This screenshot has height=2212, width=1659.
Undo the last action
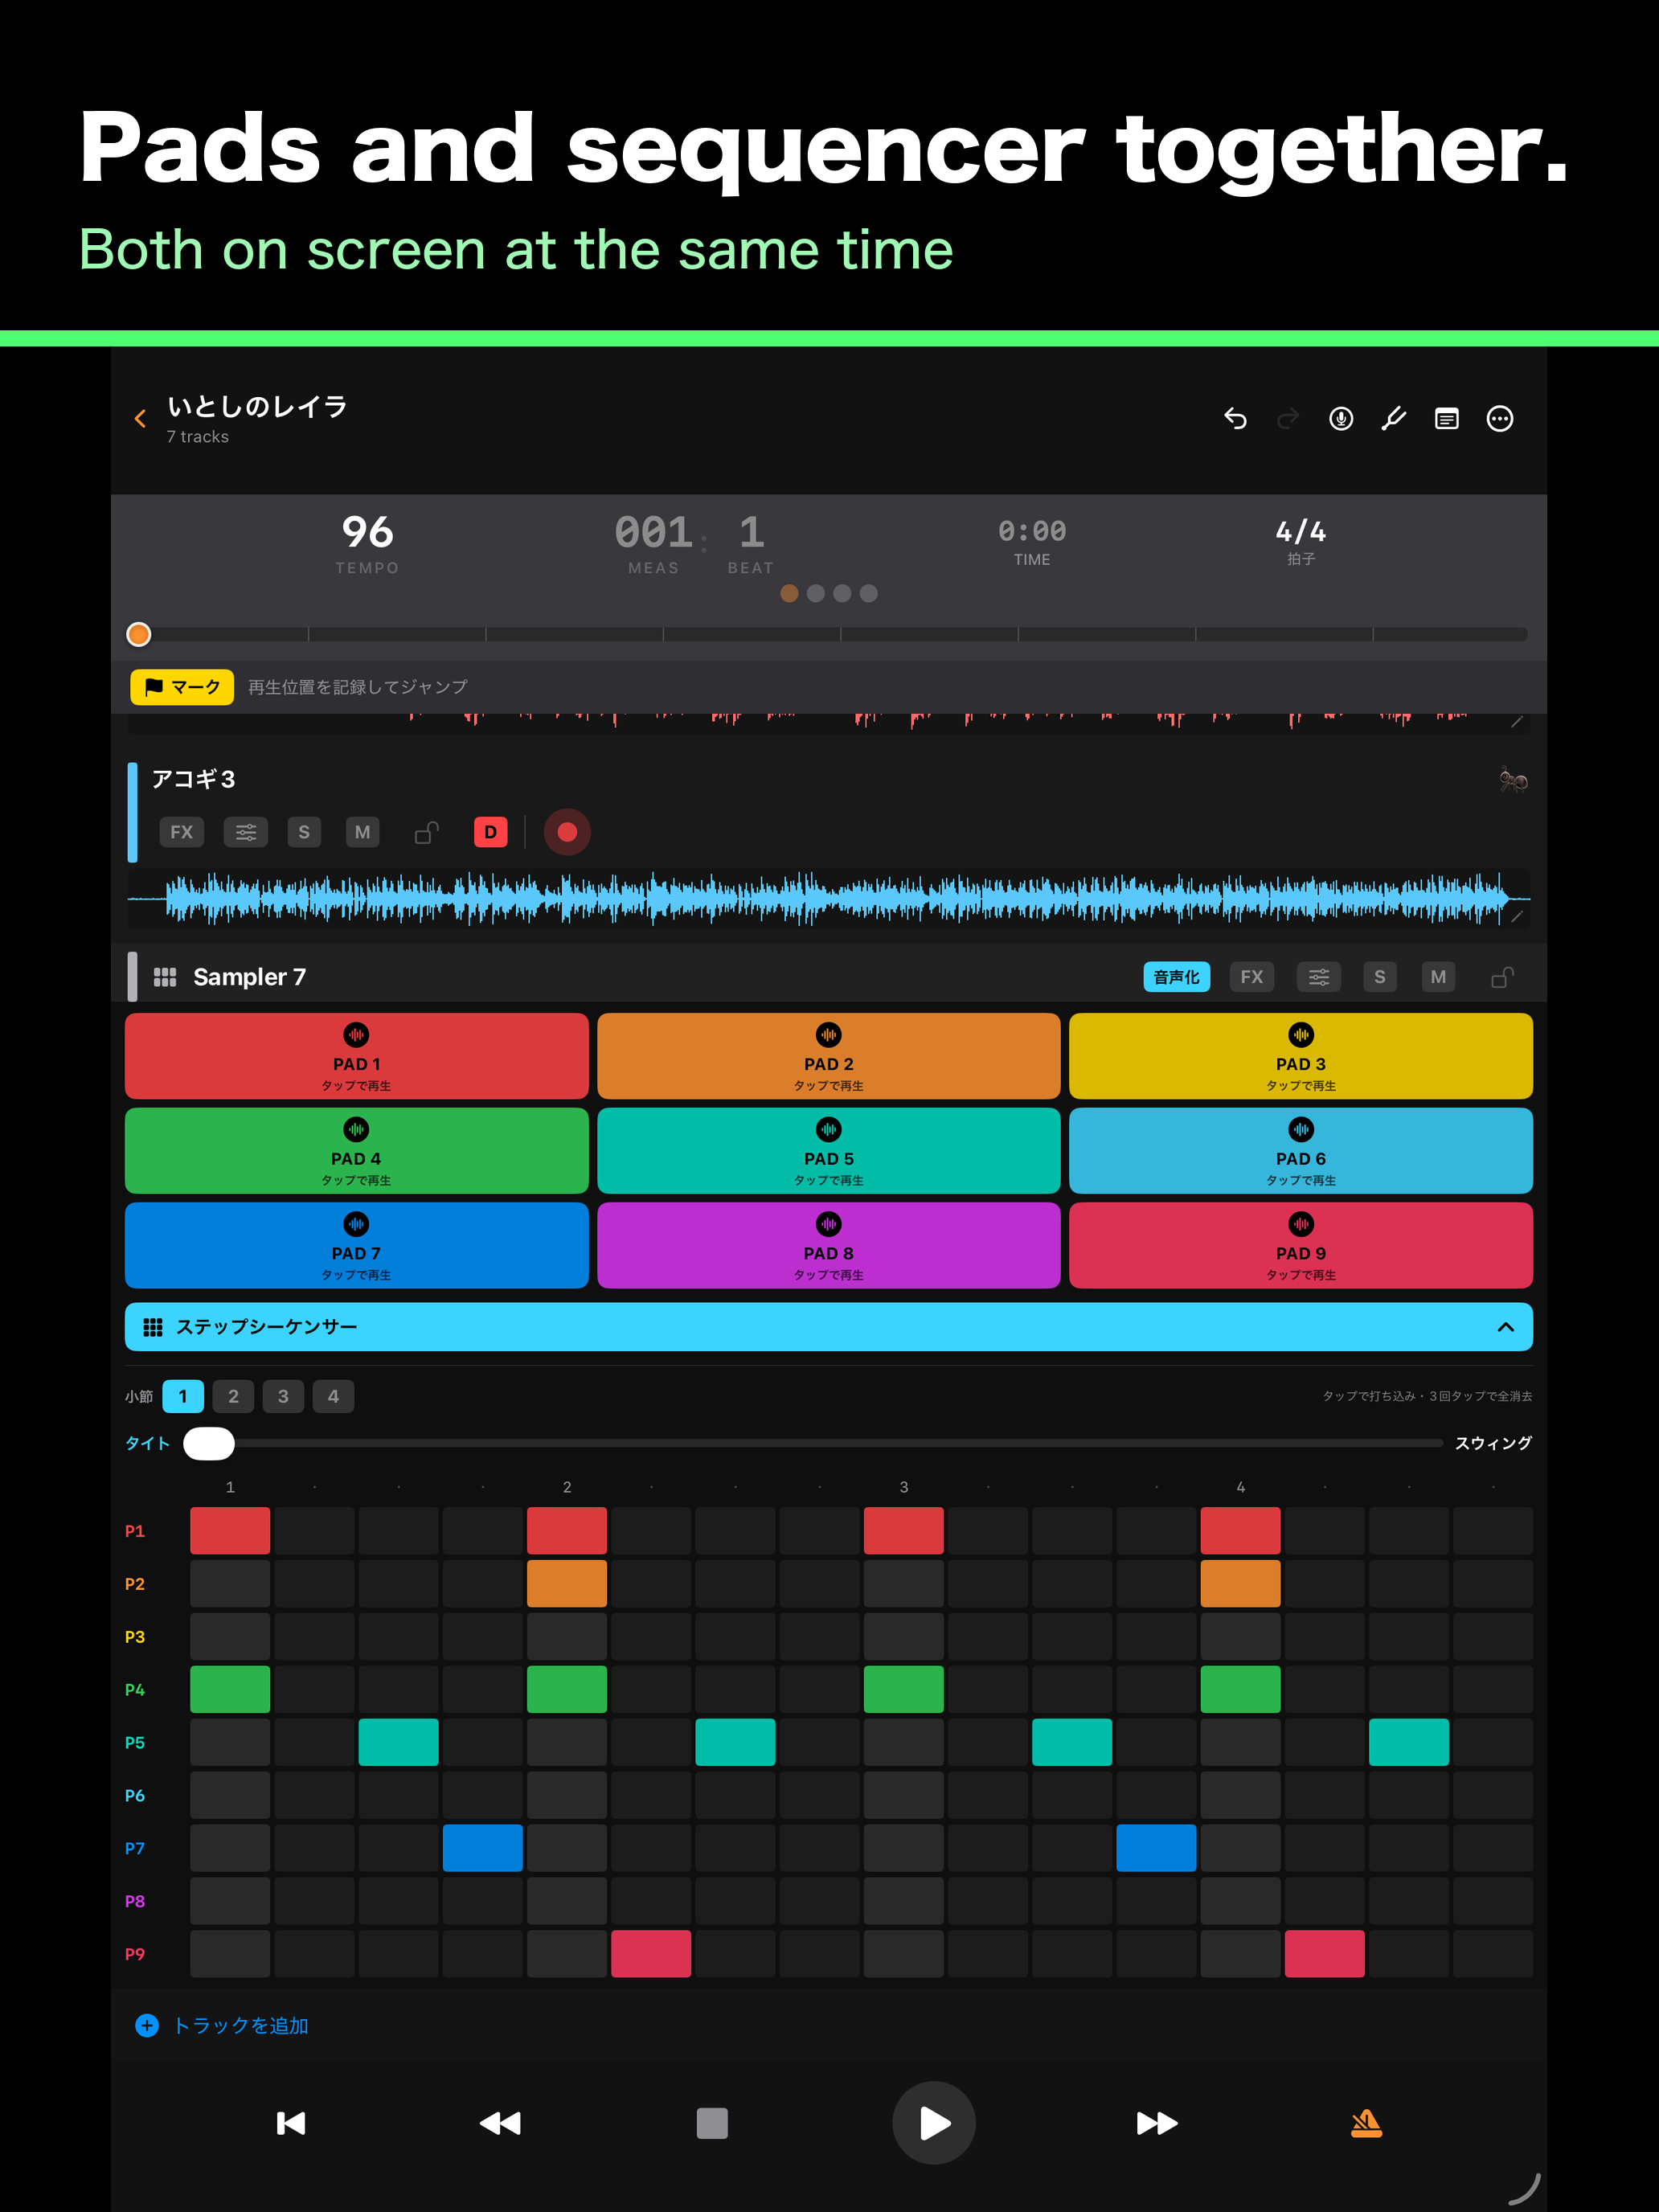(x=1235, y=418)
